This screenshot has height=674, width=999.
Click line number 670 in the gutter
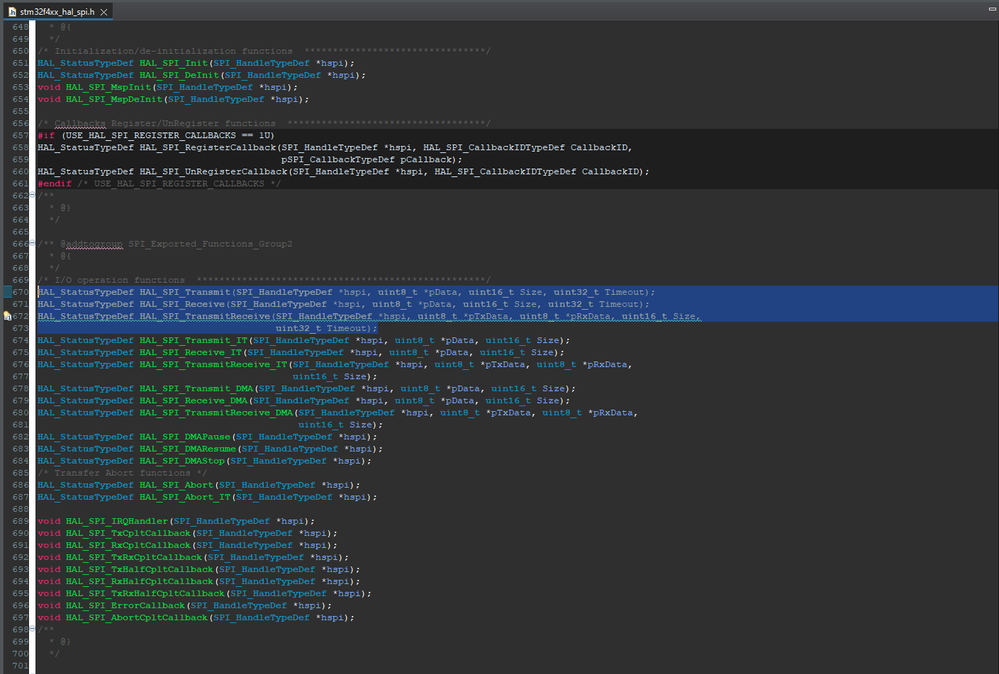20,292
